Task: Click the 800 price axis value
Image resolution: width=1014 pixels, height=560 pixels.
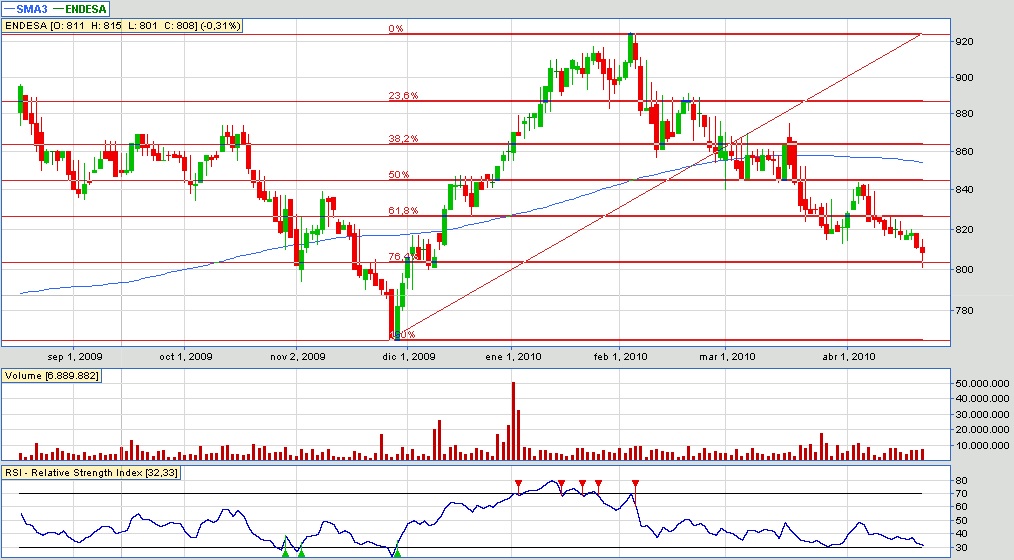Action: tap(964, 269)
